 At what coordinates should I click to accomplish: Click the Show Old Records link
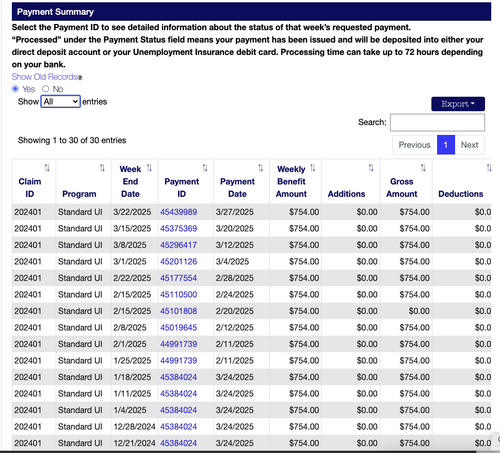click(x=45, y=77)
